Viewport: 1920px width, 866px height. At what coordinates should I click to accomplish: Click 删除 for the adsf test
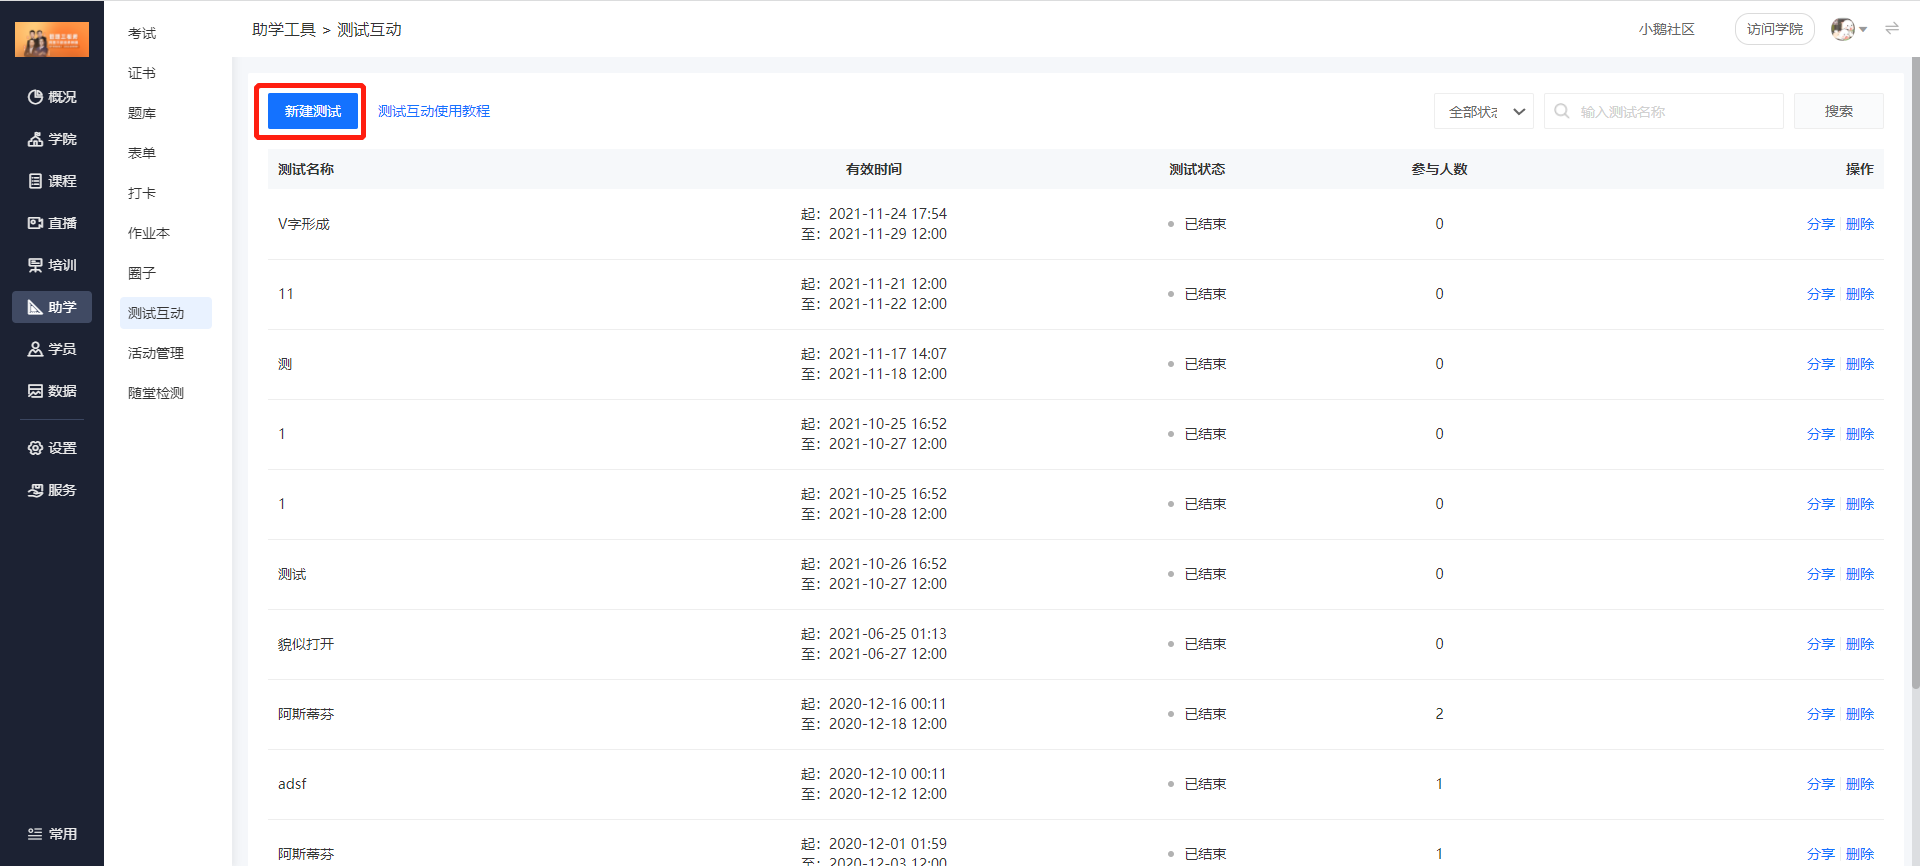pyautogui.click(x=1860, y=784)
